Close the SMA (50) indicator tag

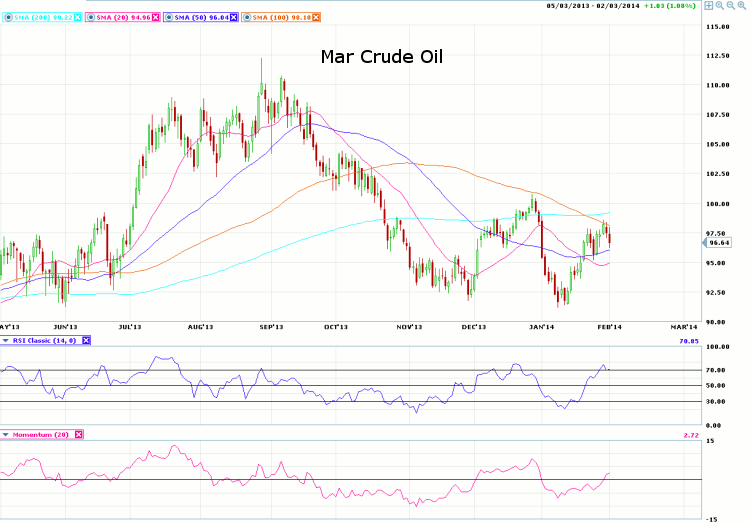click(236, 17)
